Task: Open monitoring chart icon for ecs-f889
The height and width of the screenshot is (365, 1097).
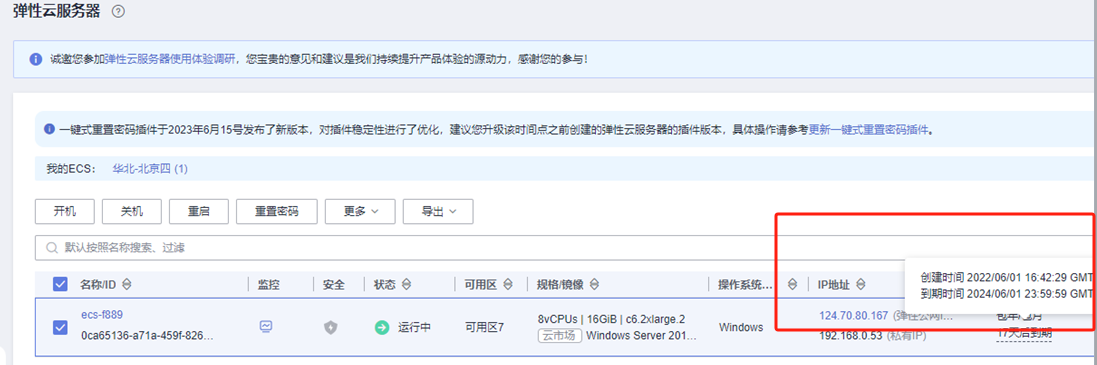Action: pyautogui.click(x=266, y=326)
